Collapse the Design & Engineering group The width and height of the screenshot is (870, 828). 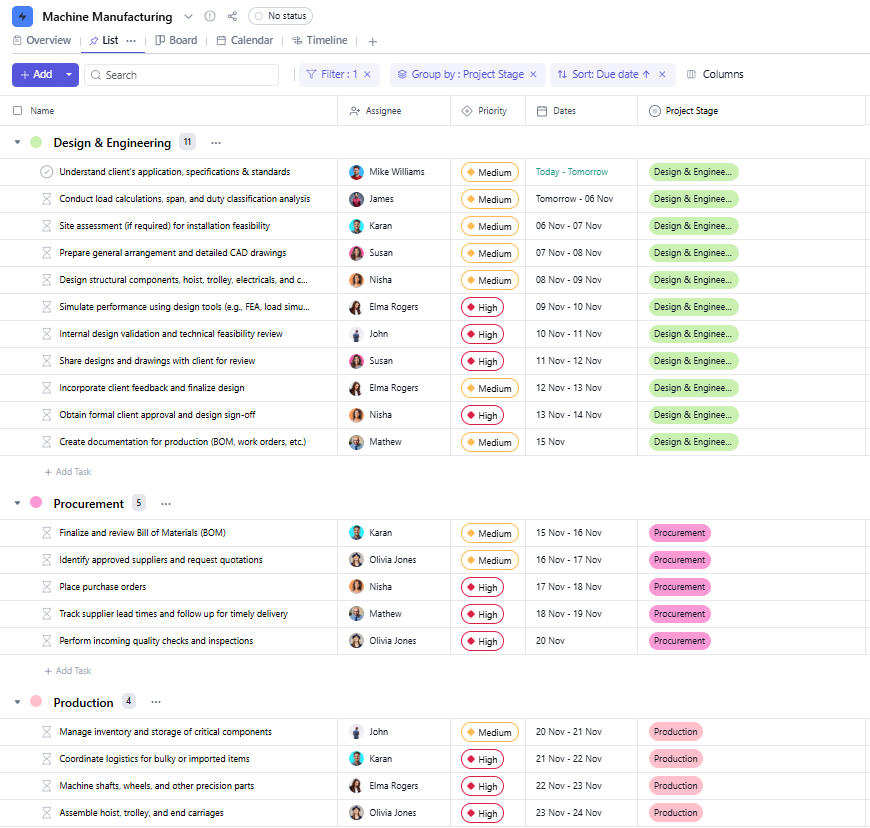coord(17,143)
